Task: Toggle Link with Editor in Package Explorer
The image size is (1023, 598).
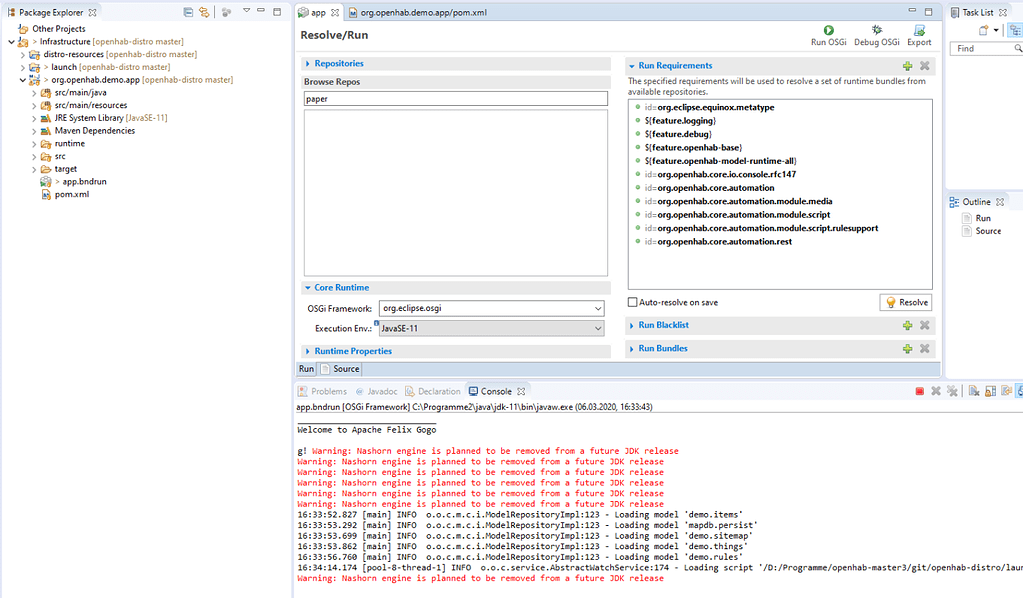Action: (x=203, y=11)
